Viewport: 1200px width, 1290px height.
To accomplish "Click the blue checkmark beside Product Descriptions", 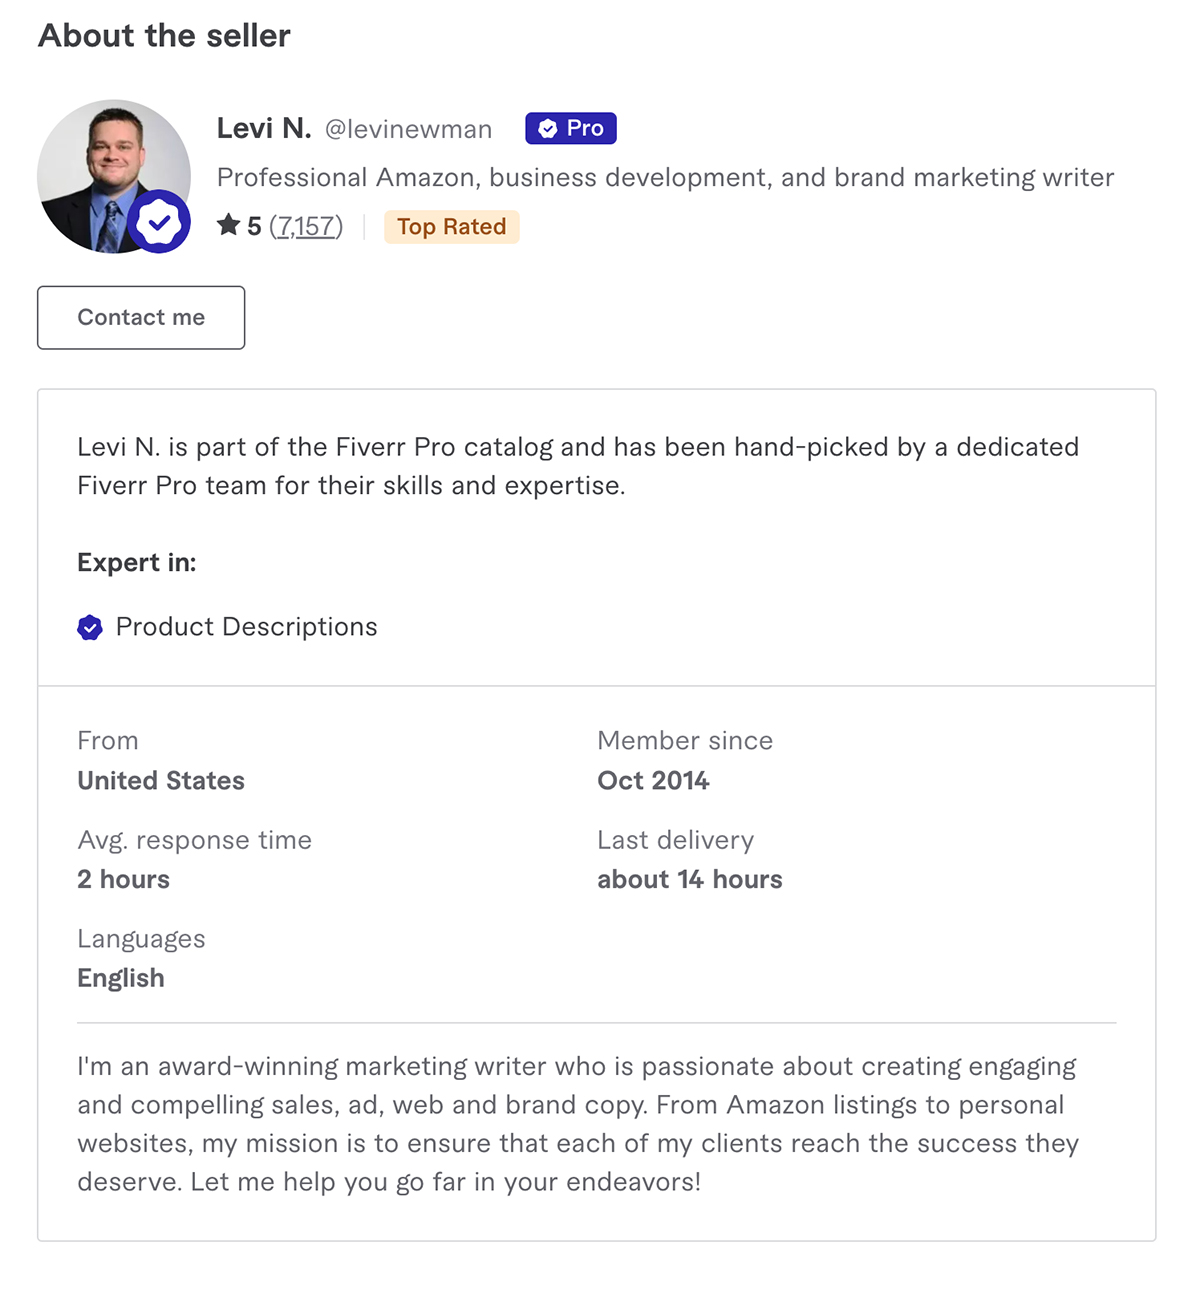I will [90, 627].
